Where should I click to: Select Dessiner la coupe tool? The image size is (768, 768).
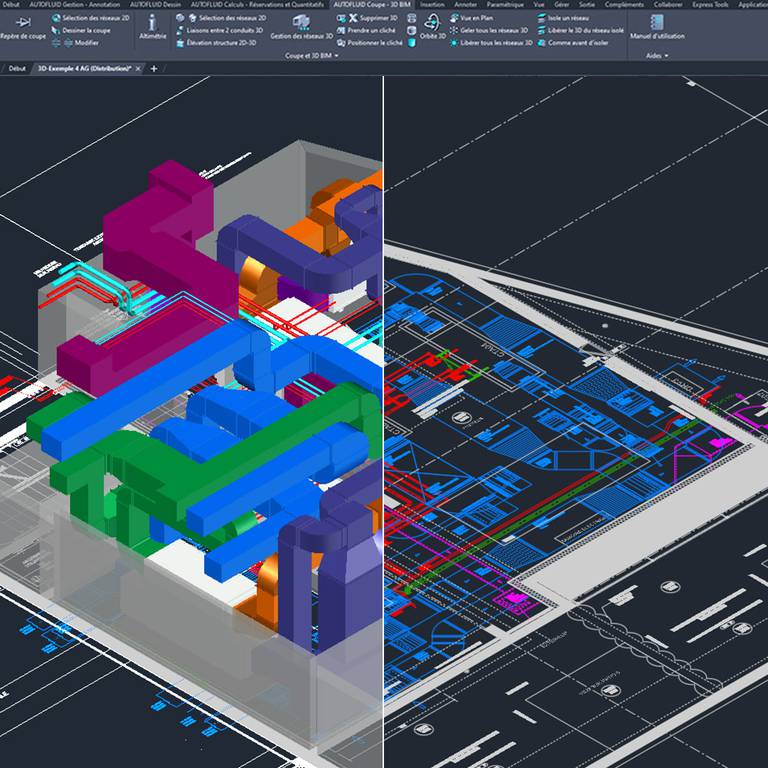pos(85,30)
